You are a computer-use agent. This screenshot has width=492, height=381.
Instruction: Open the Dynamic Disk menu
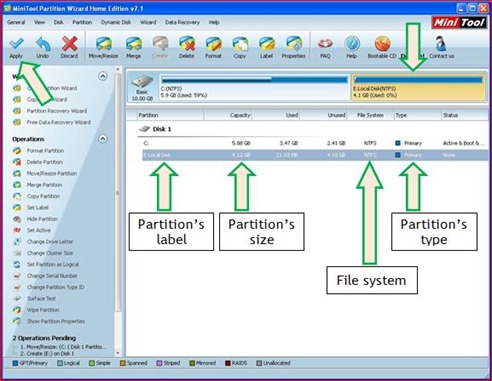(116, 22)
